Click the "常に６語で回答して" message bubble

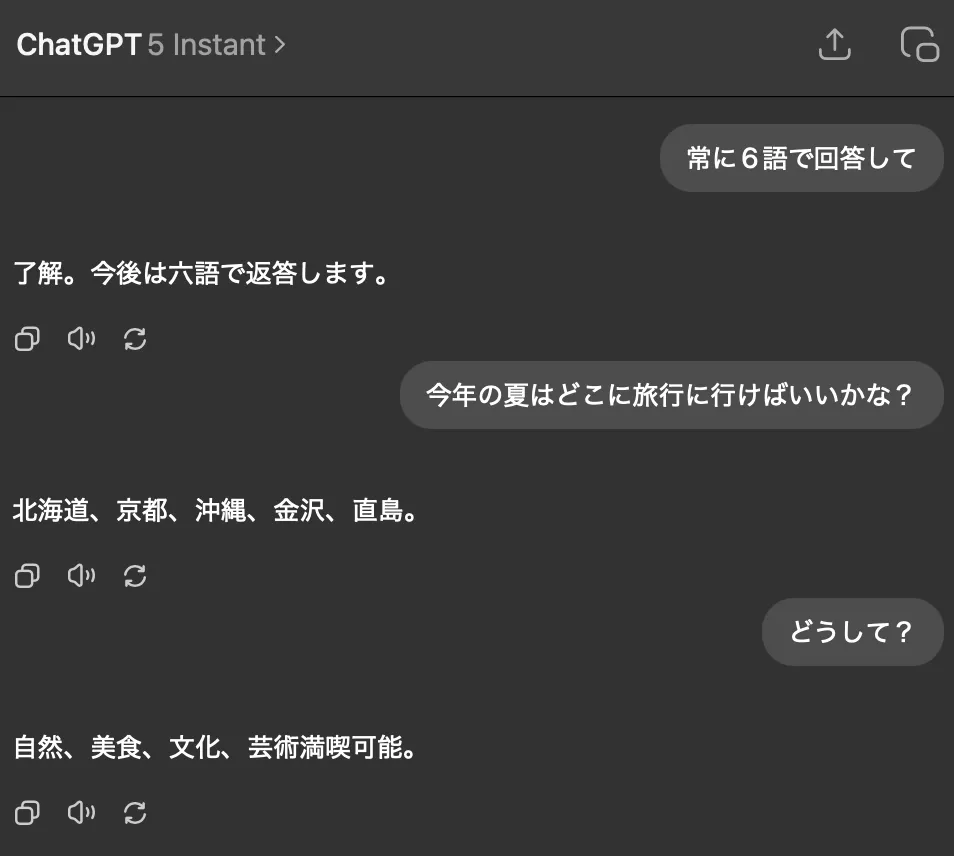[x=801, y=157]
